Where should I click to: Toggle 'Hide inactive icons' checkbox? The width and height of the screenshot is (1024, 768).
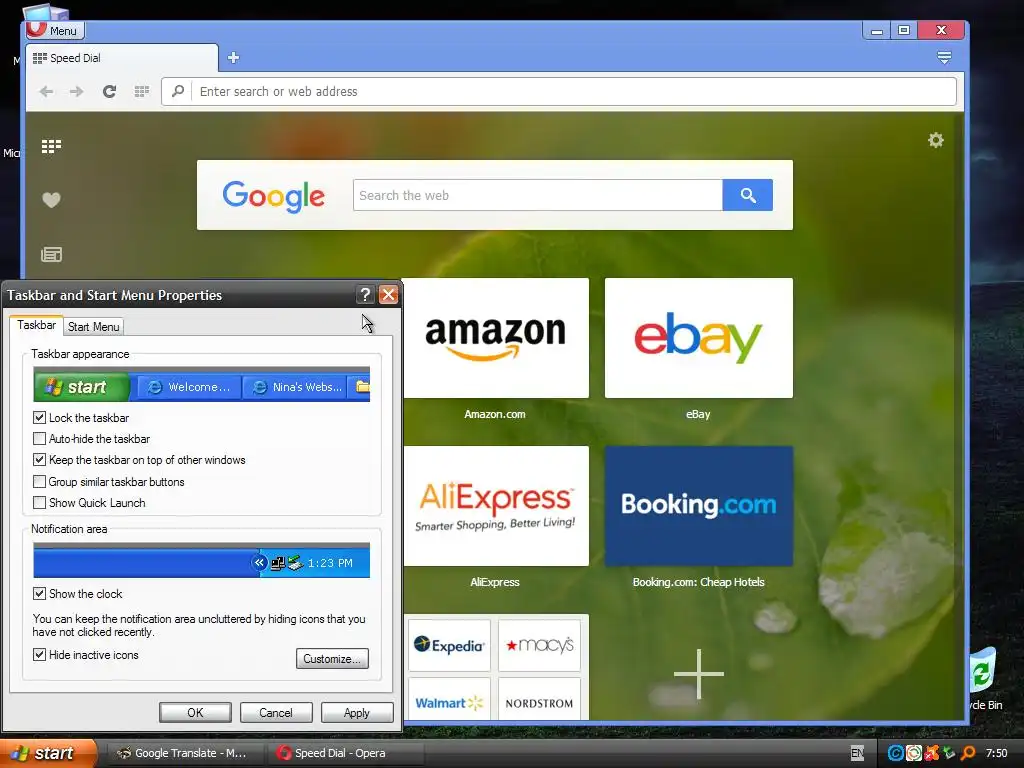pyautogui.click(x=39, y=655)
